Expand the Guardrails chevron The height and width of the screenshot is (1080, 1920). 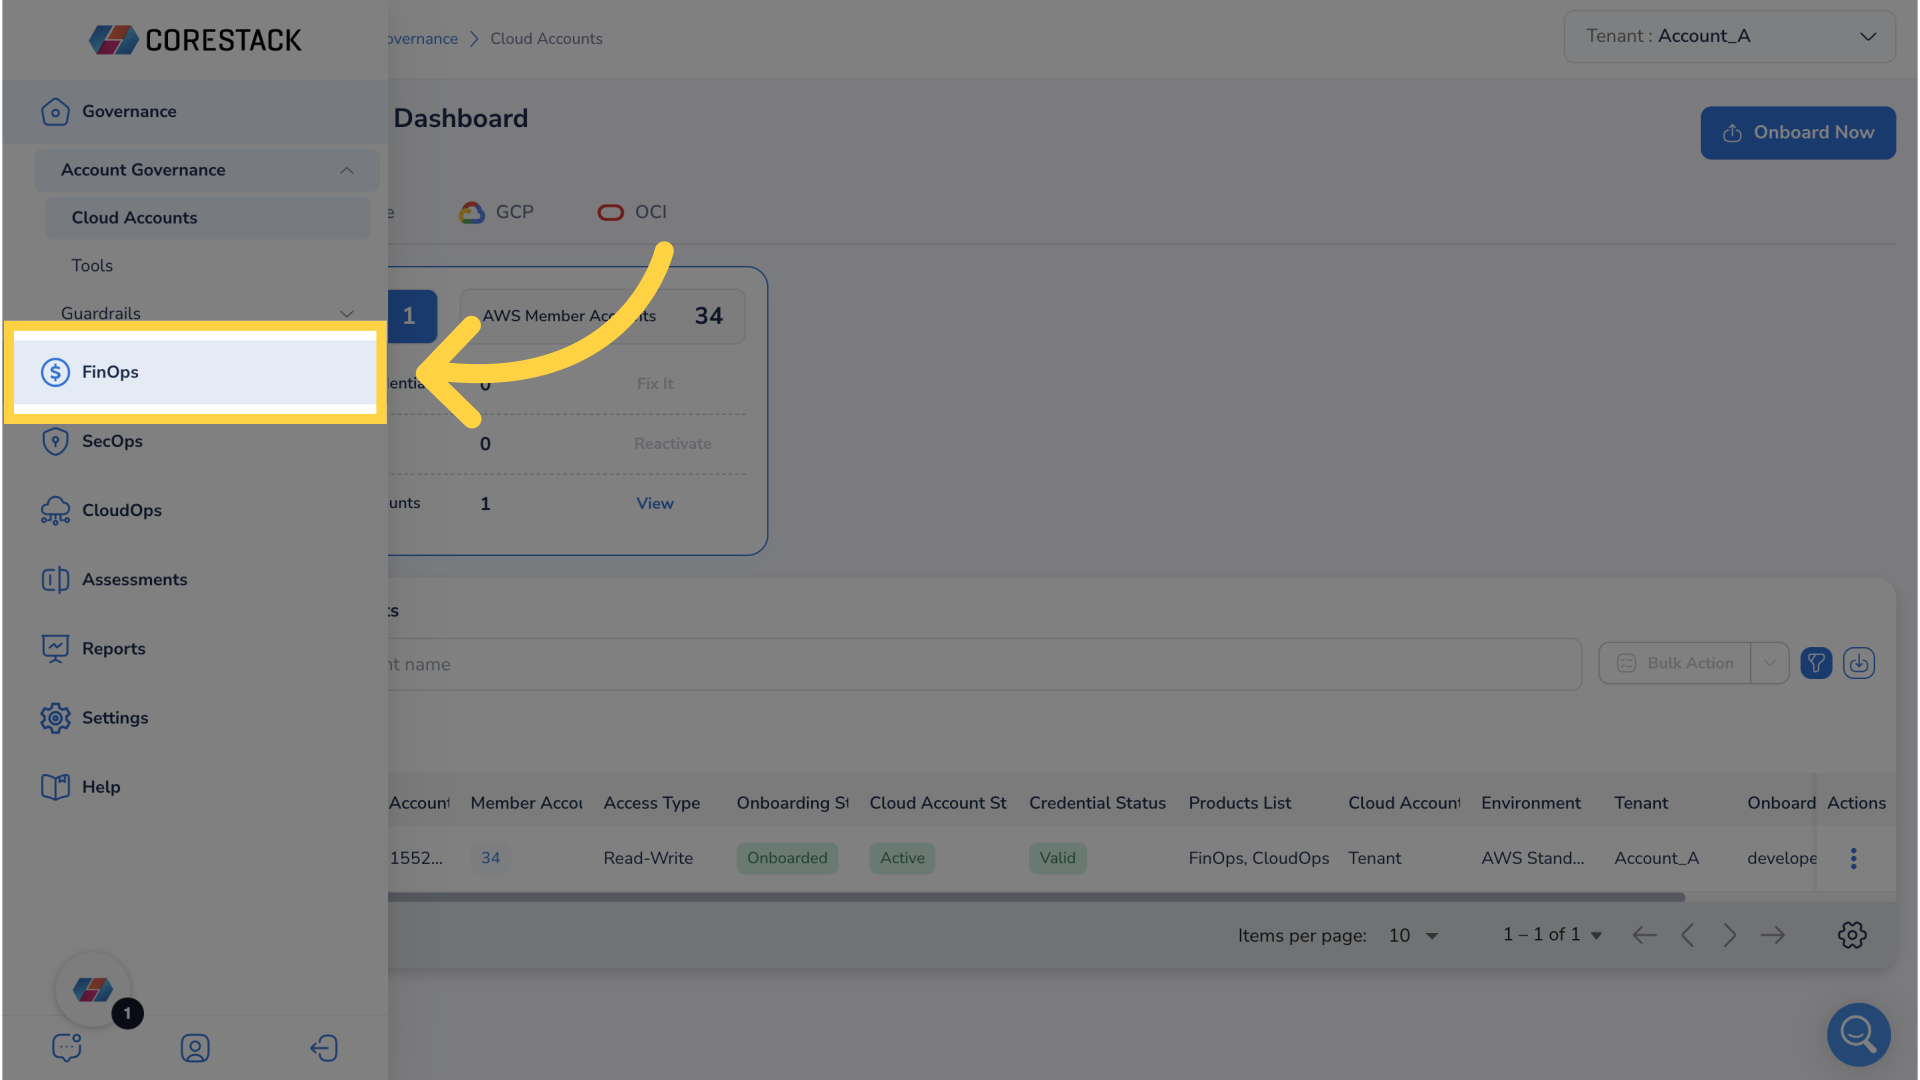pos(346,313)
